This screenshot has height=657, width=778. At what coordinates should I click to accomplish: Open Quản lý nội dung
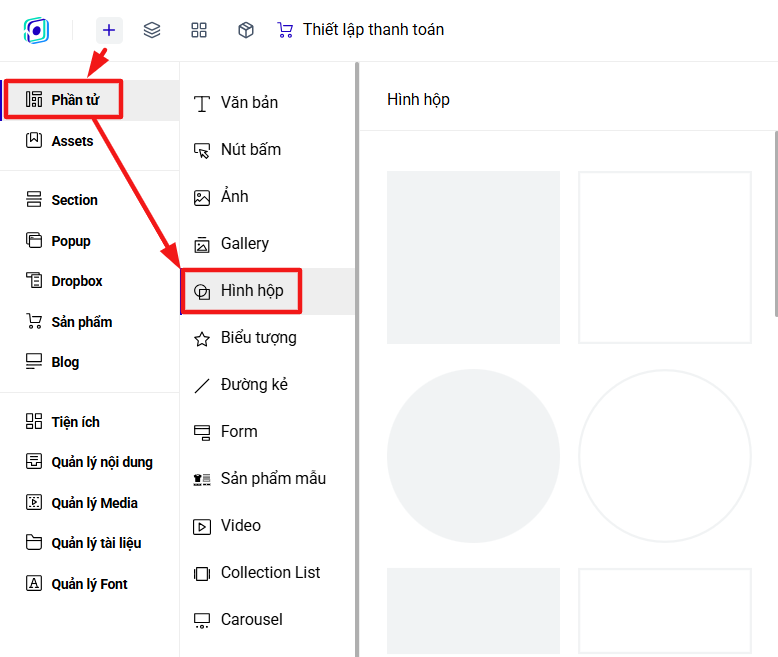tap(90, 462)
